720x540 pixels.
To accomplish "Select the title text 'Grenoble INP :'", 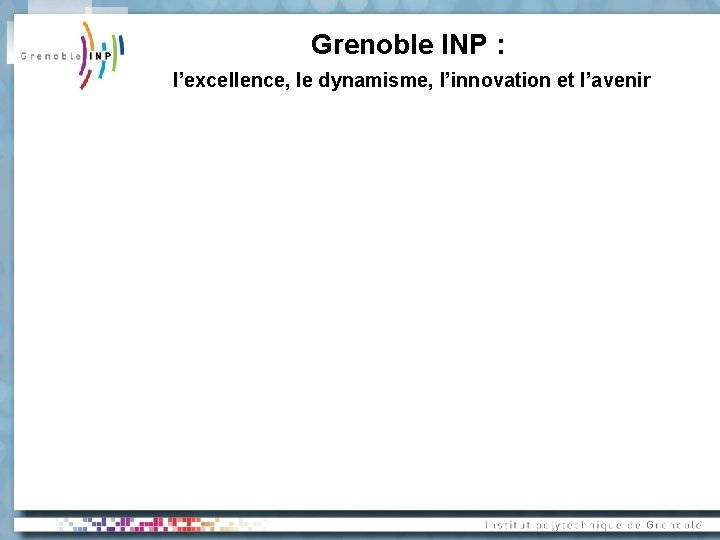I will pyautogui.click(x=408, y=45).
